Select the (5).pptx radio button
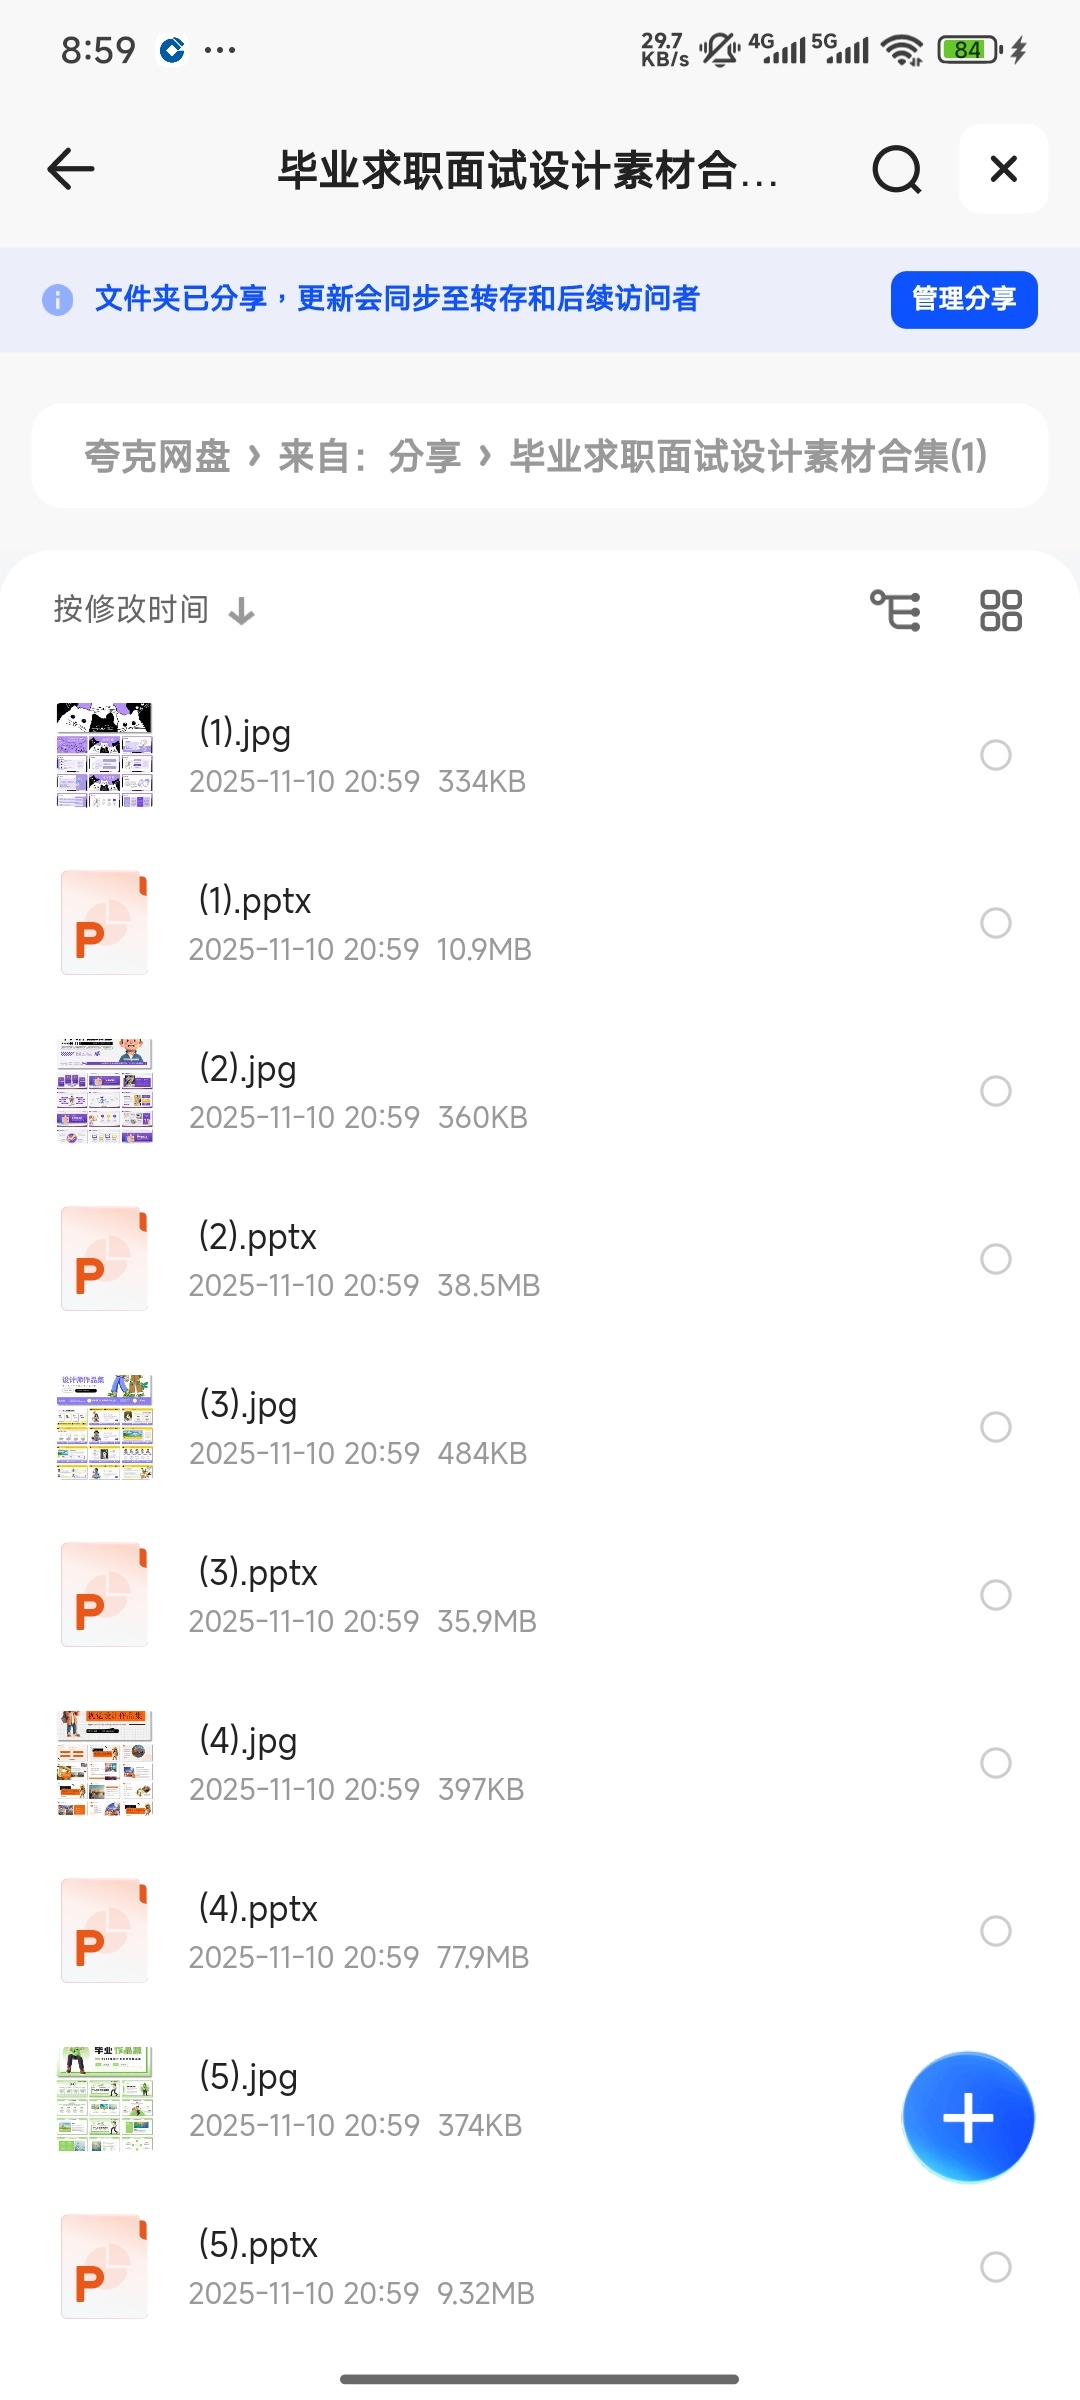Screen dimensions: 1080x2400 (996, 2267)
